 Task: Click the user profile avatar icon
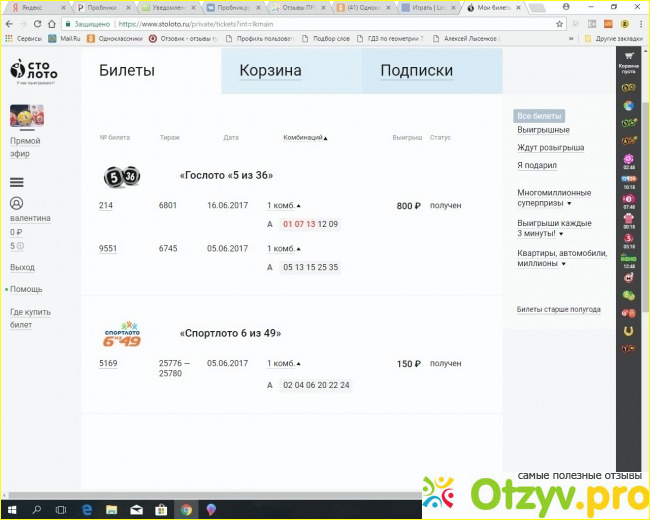(x=15, y=203)
